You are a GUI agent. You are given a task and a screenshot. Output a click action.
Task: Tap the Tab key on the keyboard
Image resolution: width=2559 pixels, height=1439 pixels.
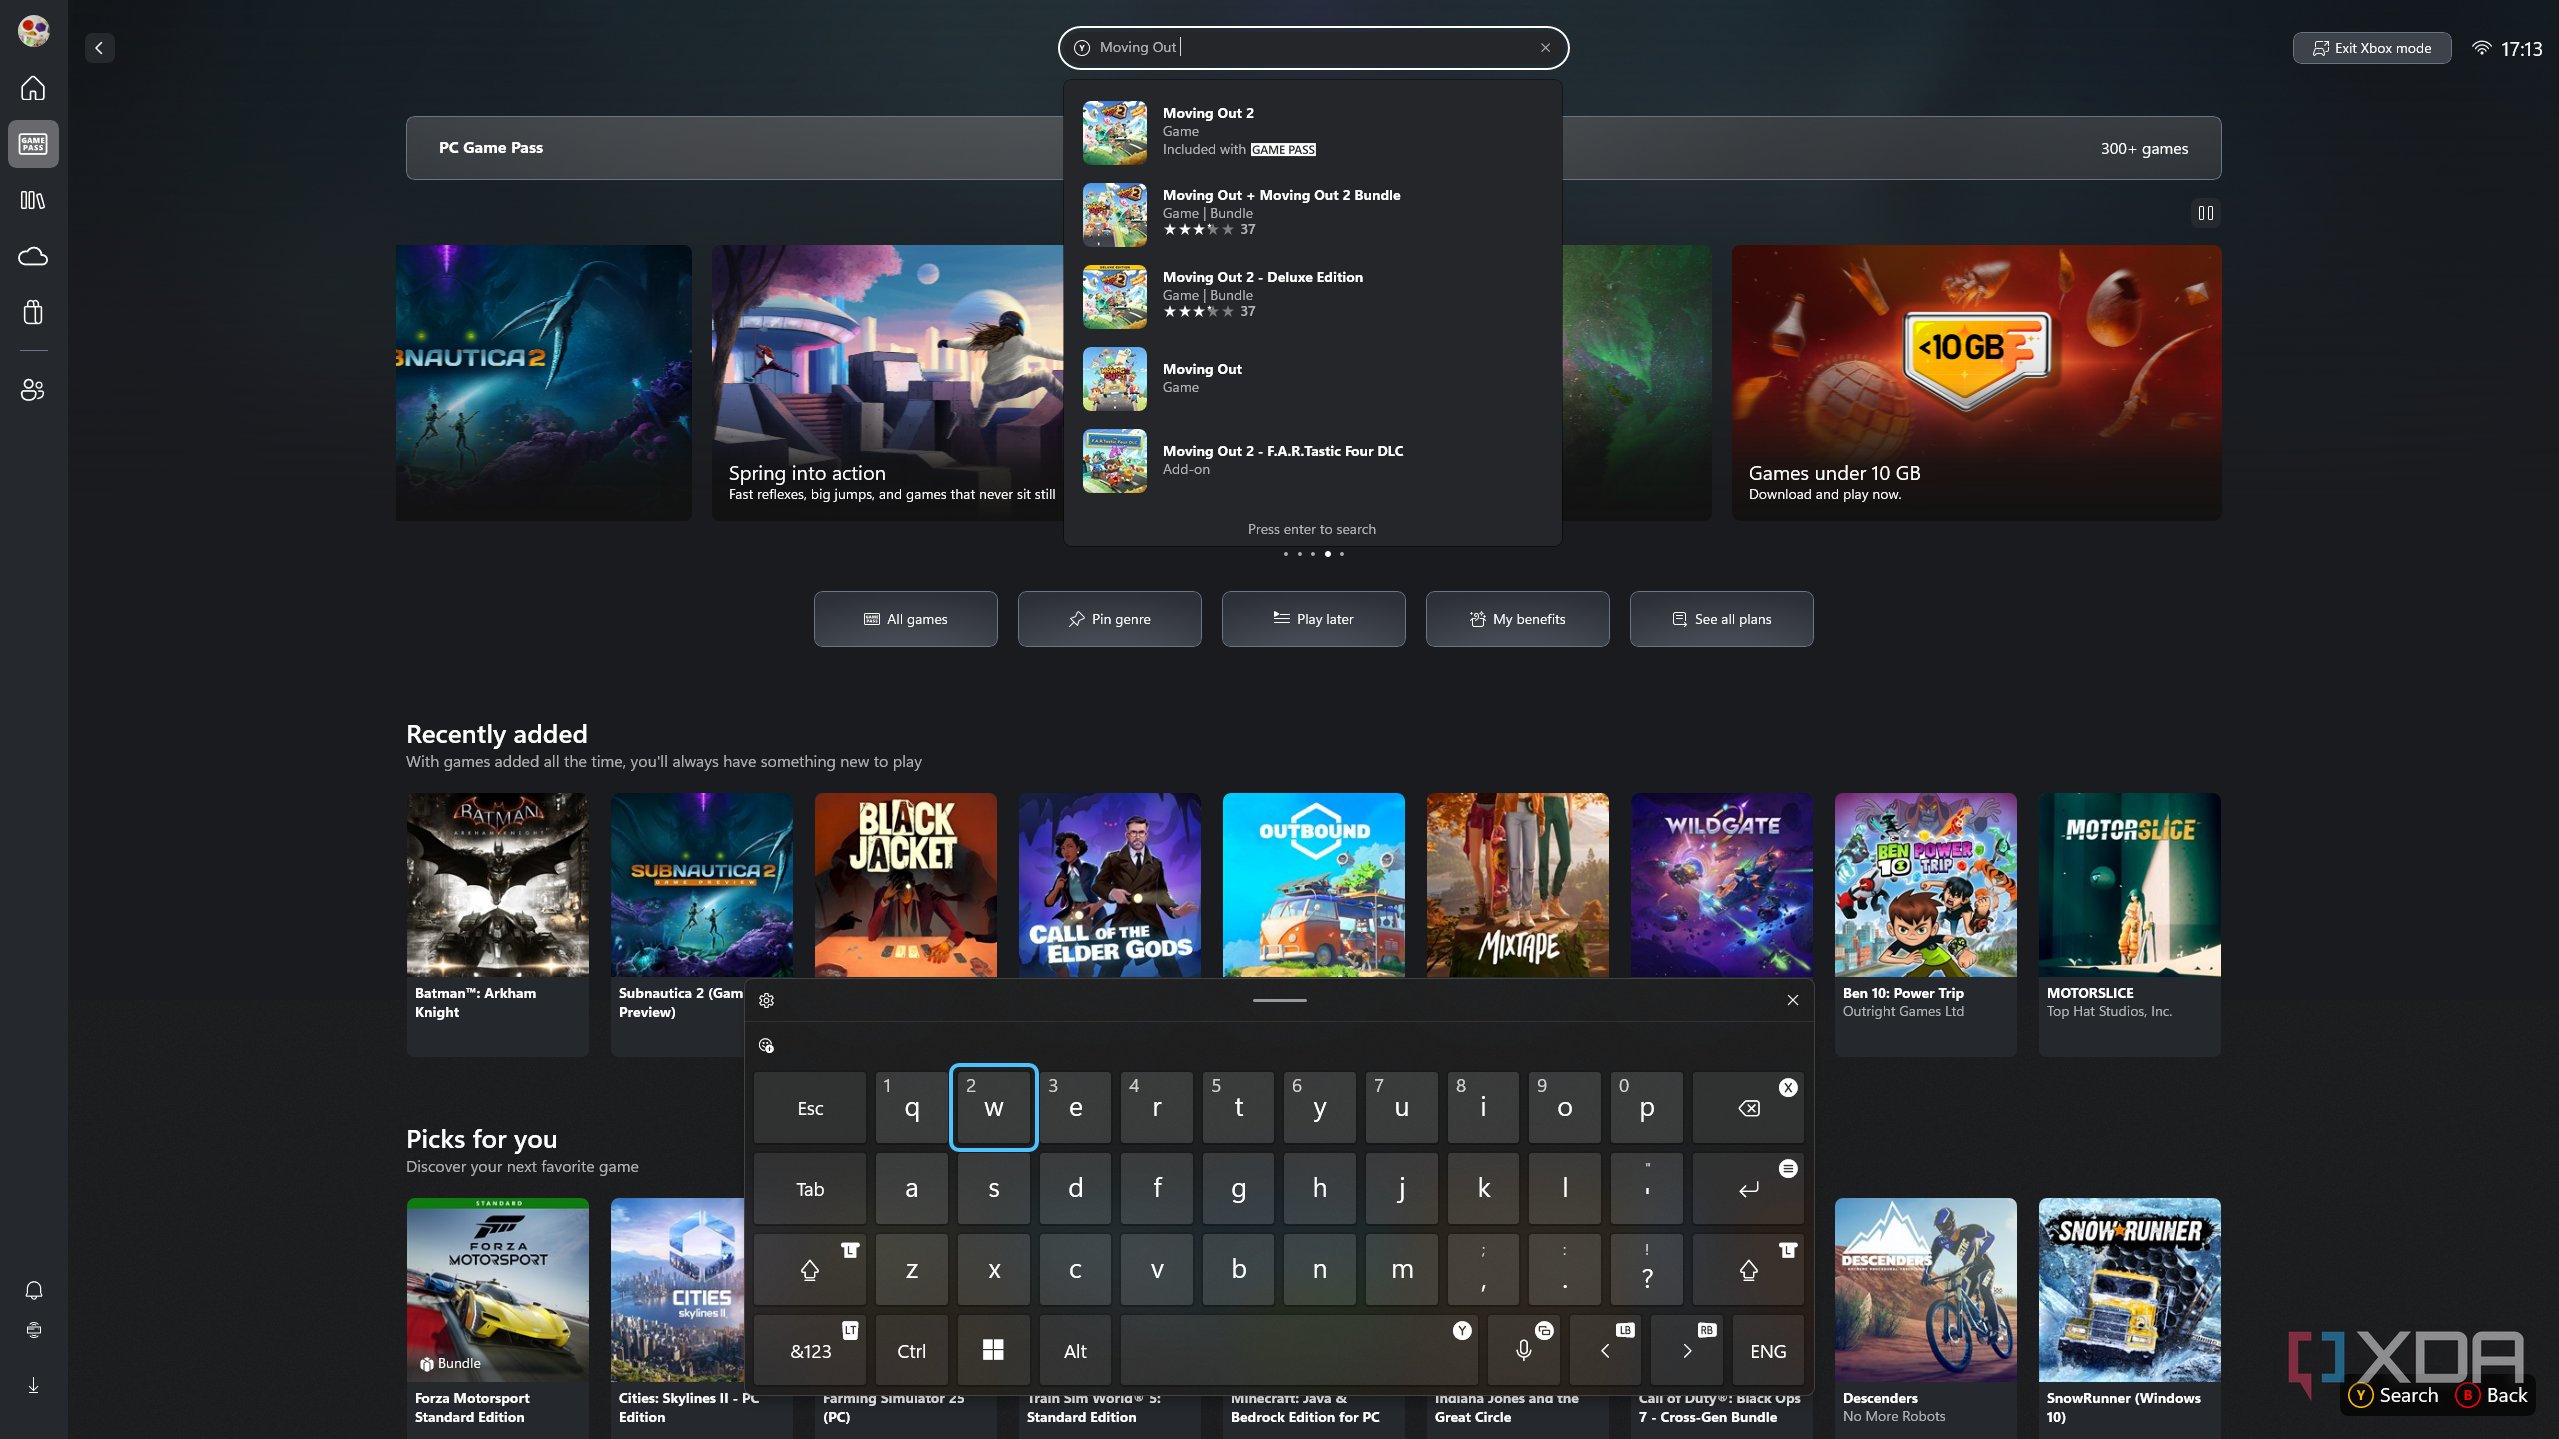810,1189
